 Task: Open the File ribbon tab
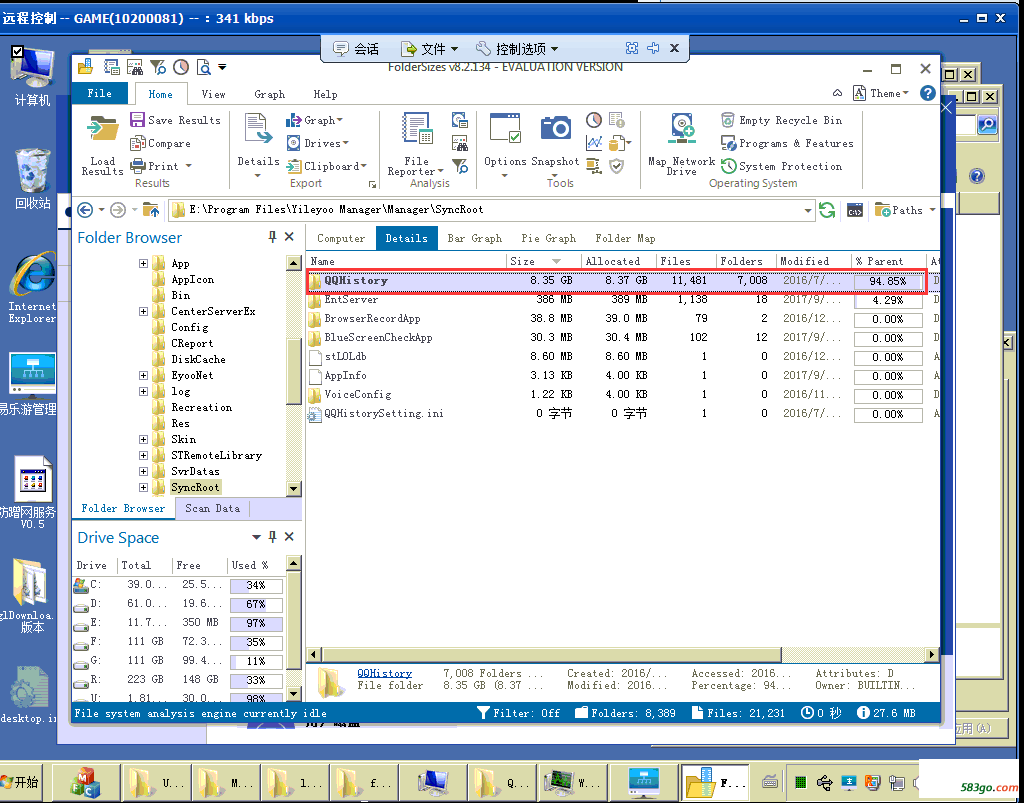pyautogui.click(x=100, y=93)
